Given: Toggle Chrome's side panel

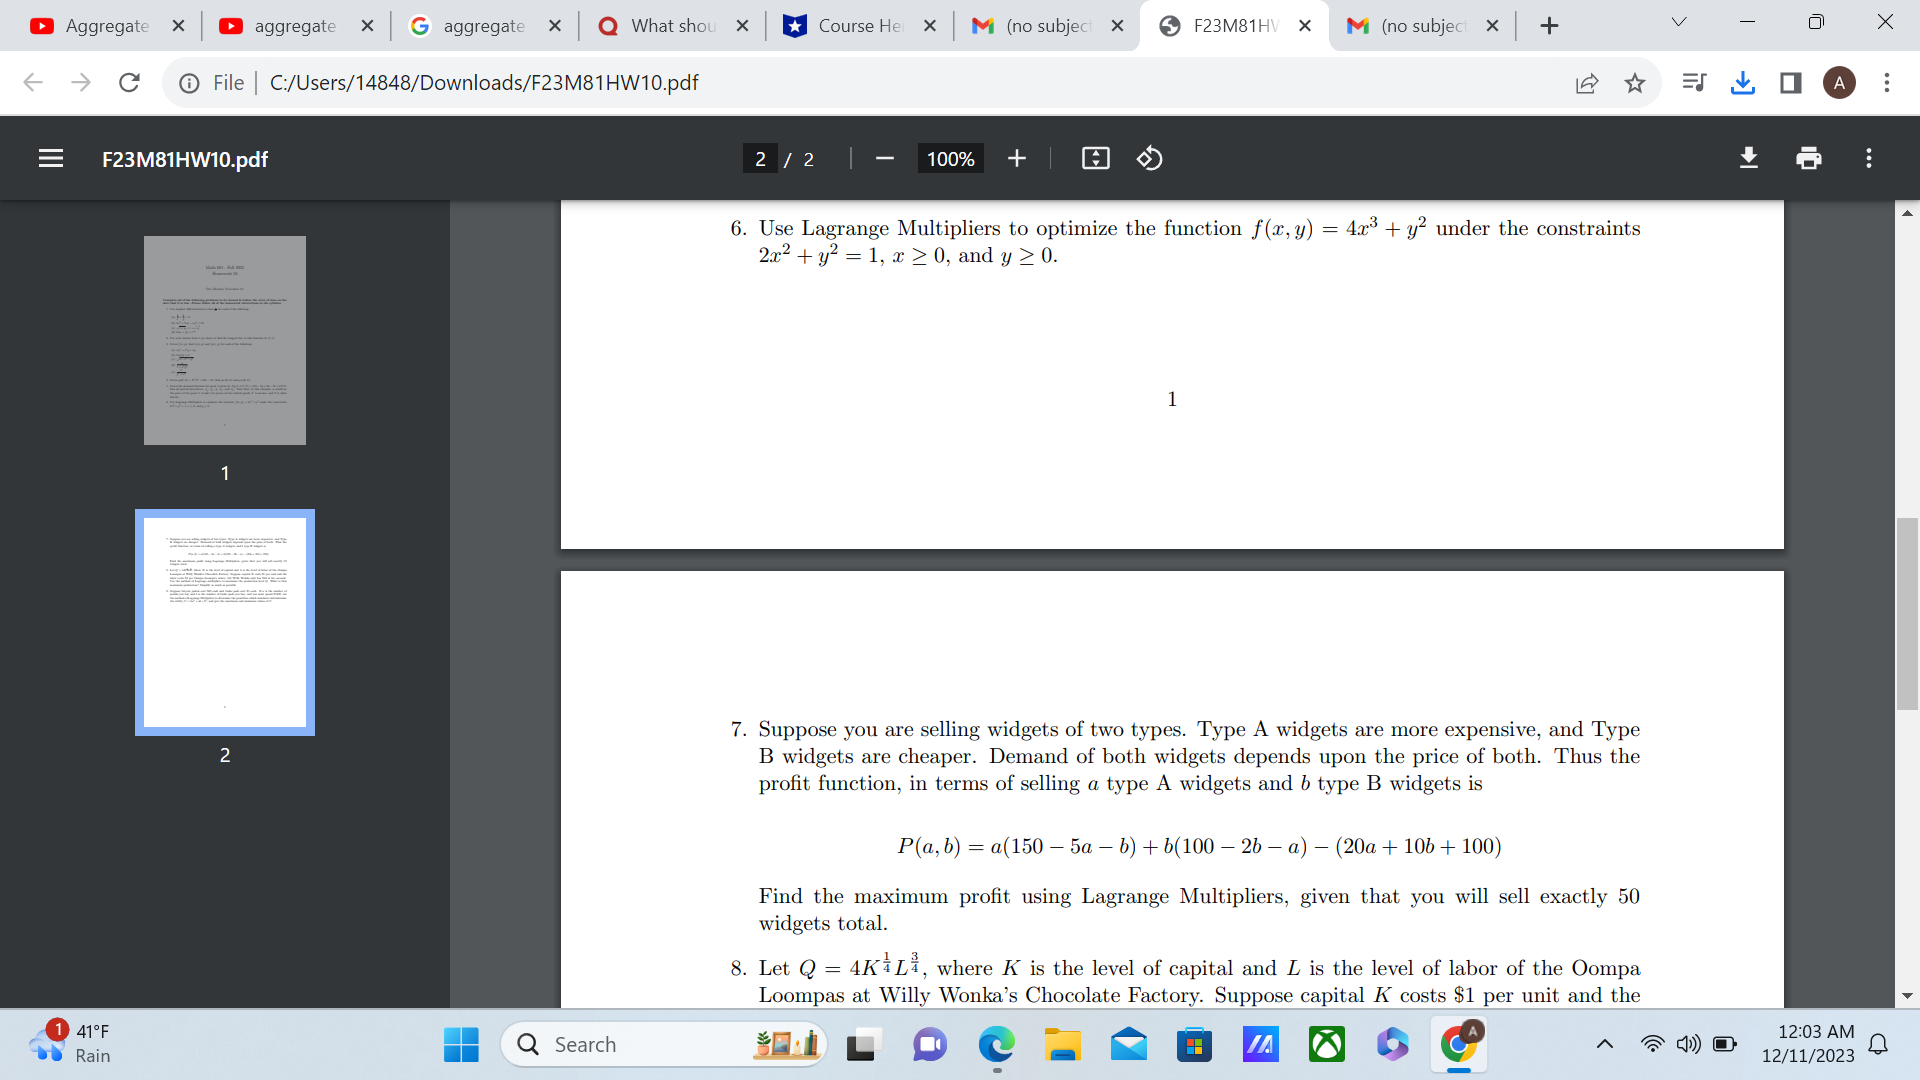Looking at the screenshot, I should [x=1790, y=83].
